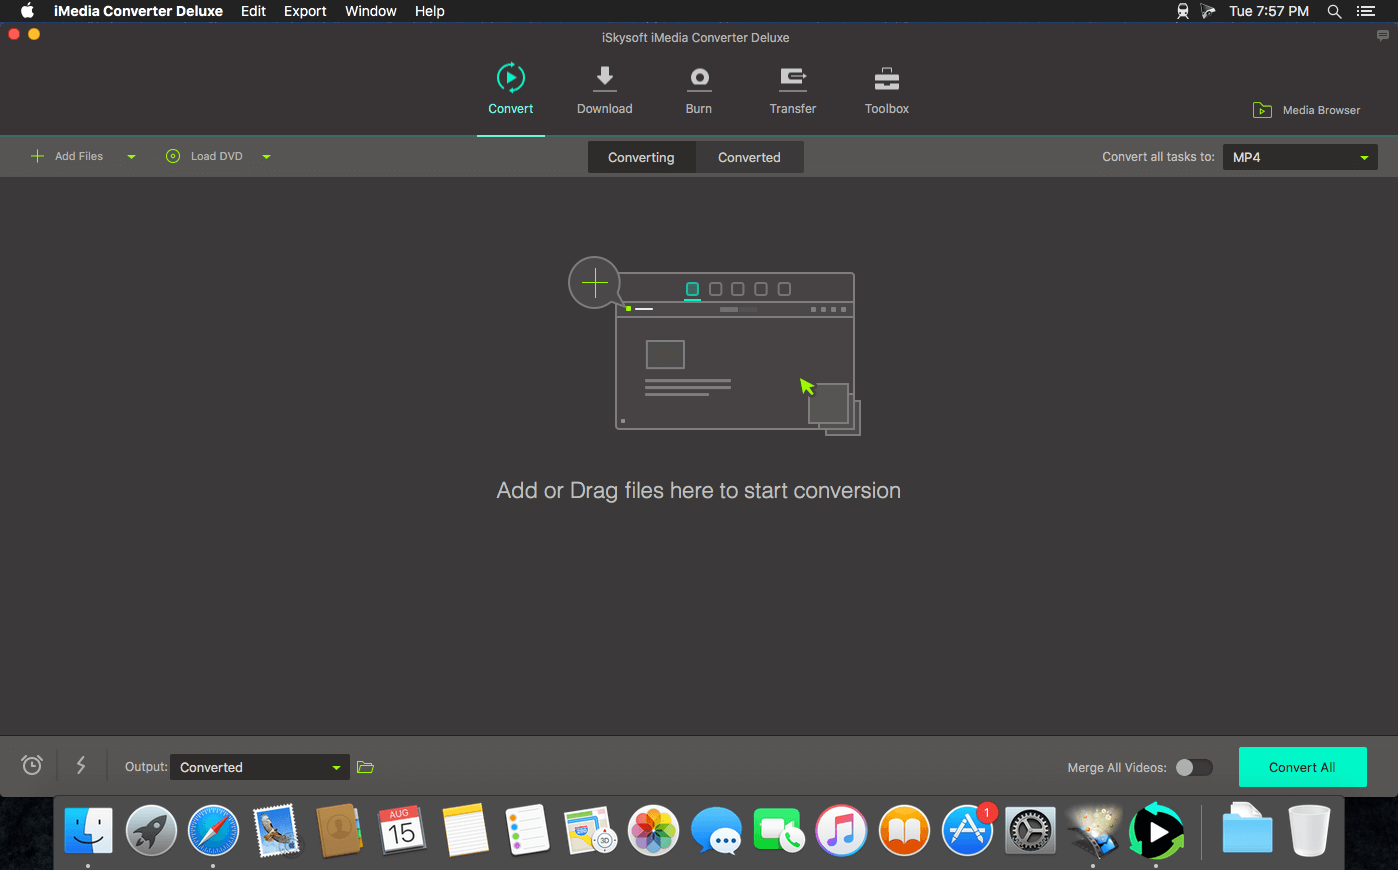
Task: Click the Load DVD button
Action: click(204, 156)
